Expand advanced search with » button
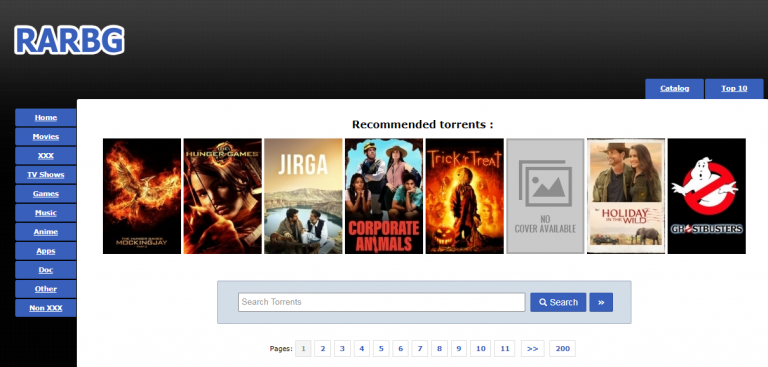Image resolution: width=768 pixels, height=367 pixels. coord(601,302)
